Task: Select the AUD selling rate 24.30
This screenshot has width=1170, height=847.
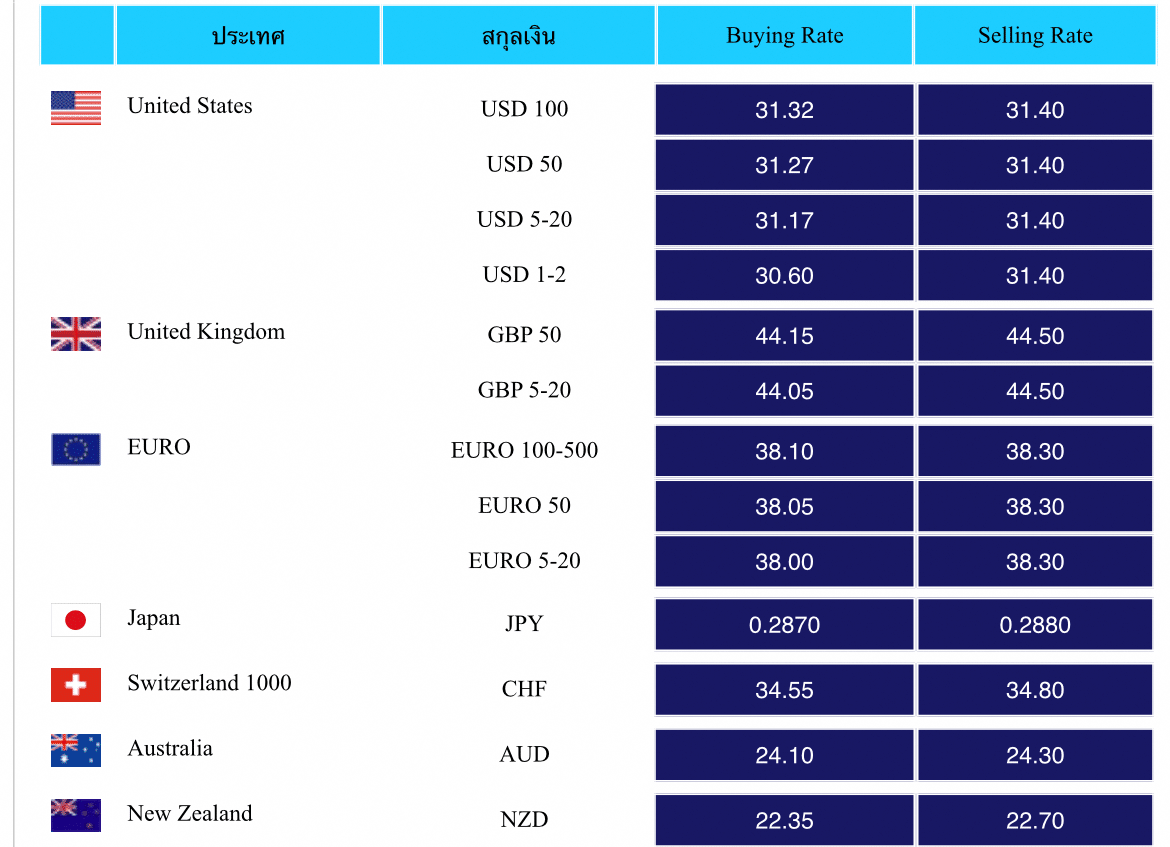Action: (1035, 755)
